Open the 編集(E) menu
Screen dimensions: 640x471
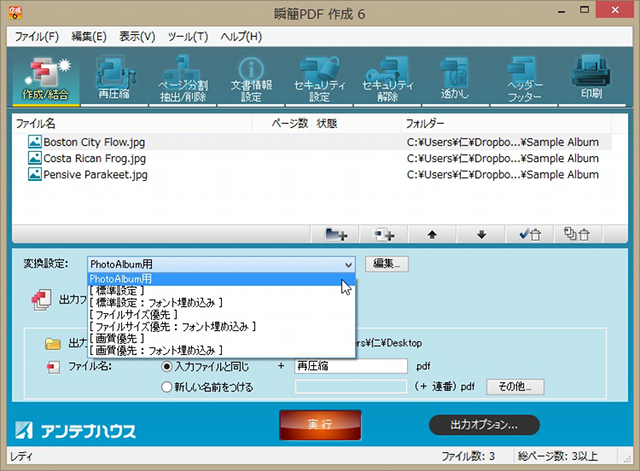[89, 37]
